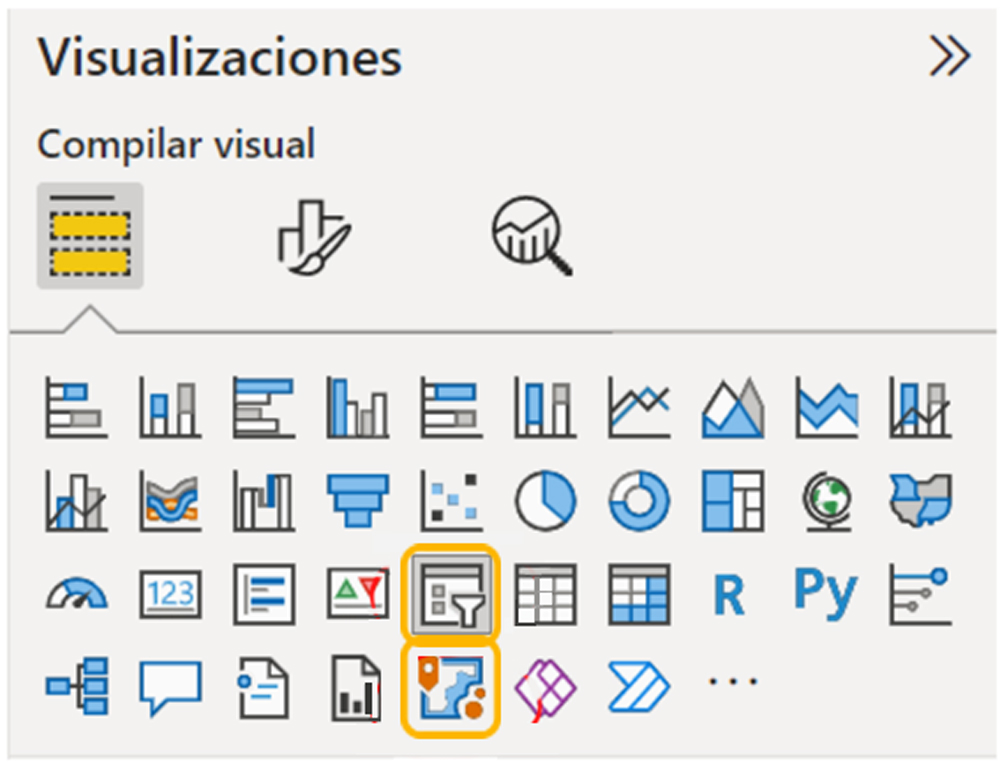
Task: Open more visuals via the ellipsis
Action: tap(733, 682)
